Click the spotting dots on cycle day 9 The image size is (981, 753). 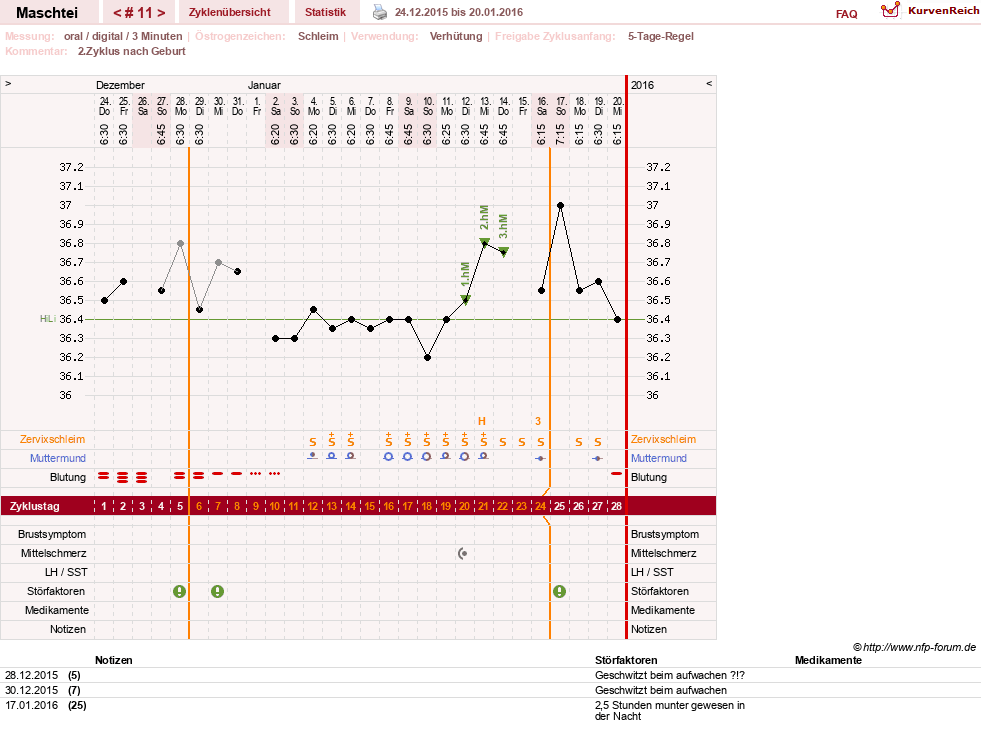tap(255, 473)
